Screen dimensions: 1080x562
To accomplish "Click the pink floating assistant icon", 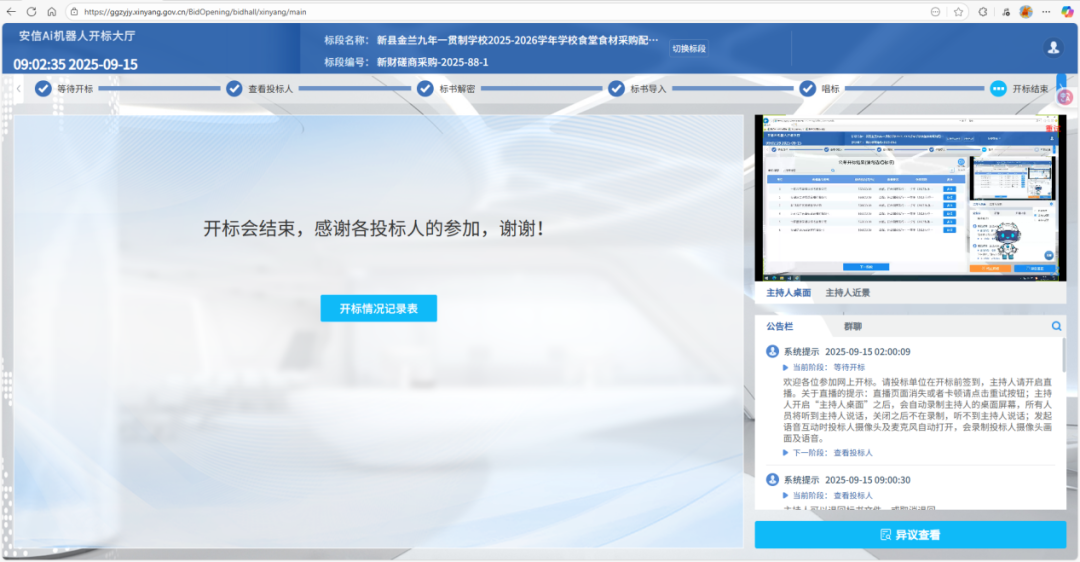I will [x=1066, y=97].
